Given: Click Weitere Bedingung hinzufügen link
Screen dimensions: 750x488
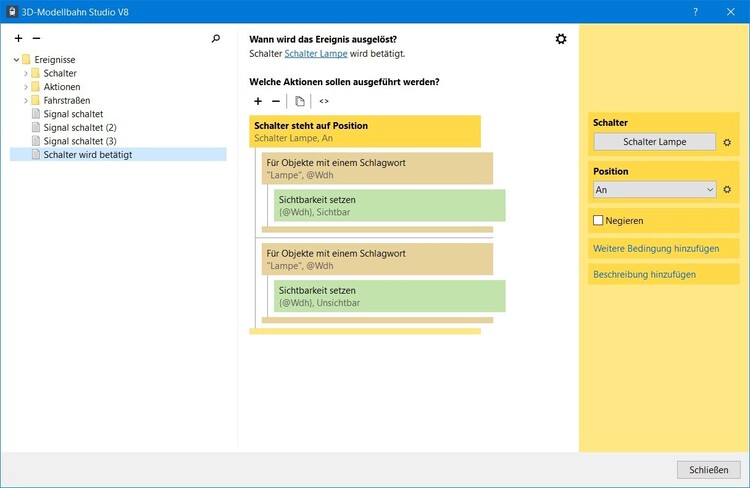Looking at the screenshot, I should pyautogui.click(x=656, y=248).
